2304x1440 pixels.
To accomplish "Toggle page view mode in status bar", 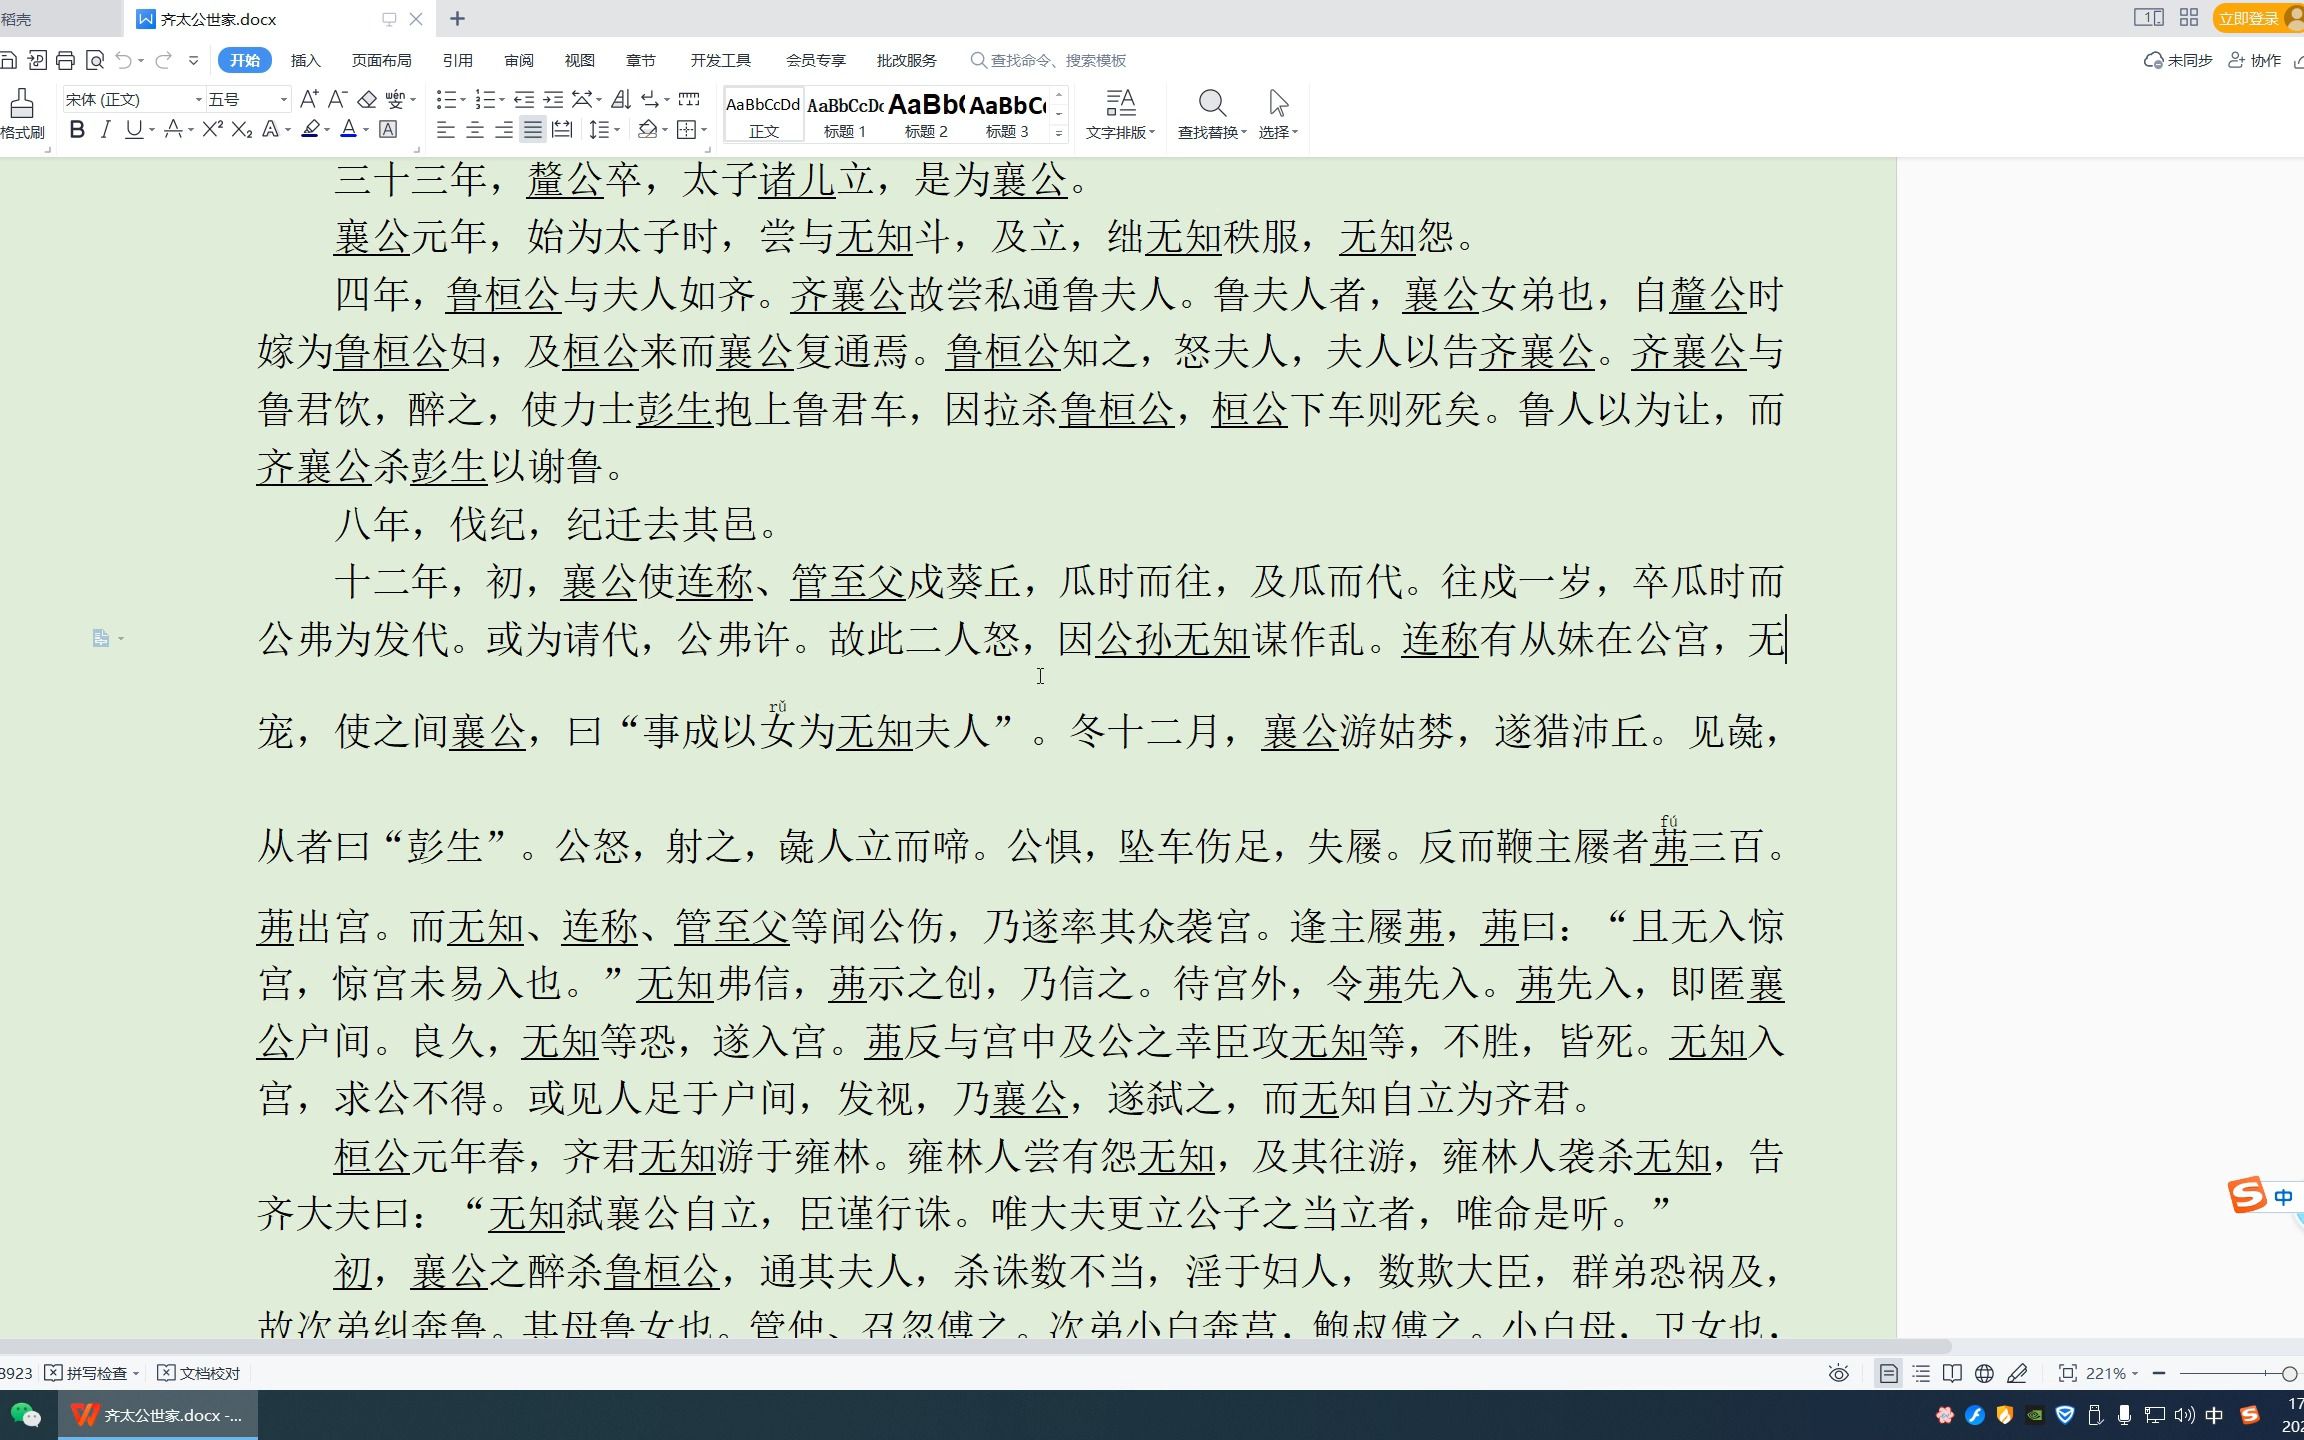I will coord(1888,1373).
